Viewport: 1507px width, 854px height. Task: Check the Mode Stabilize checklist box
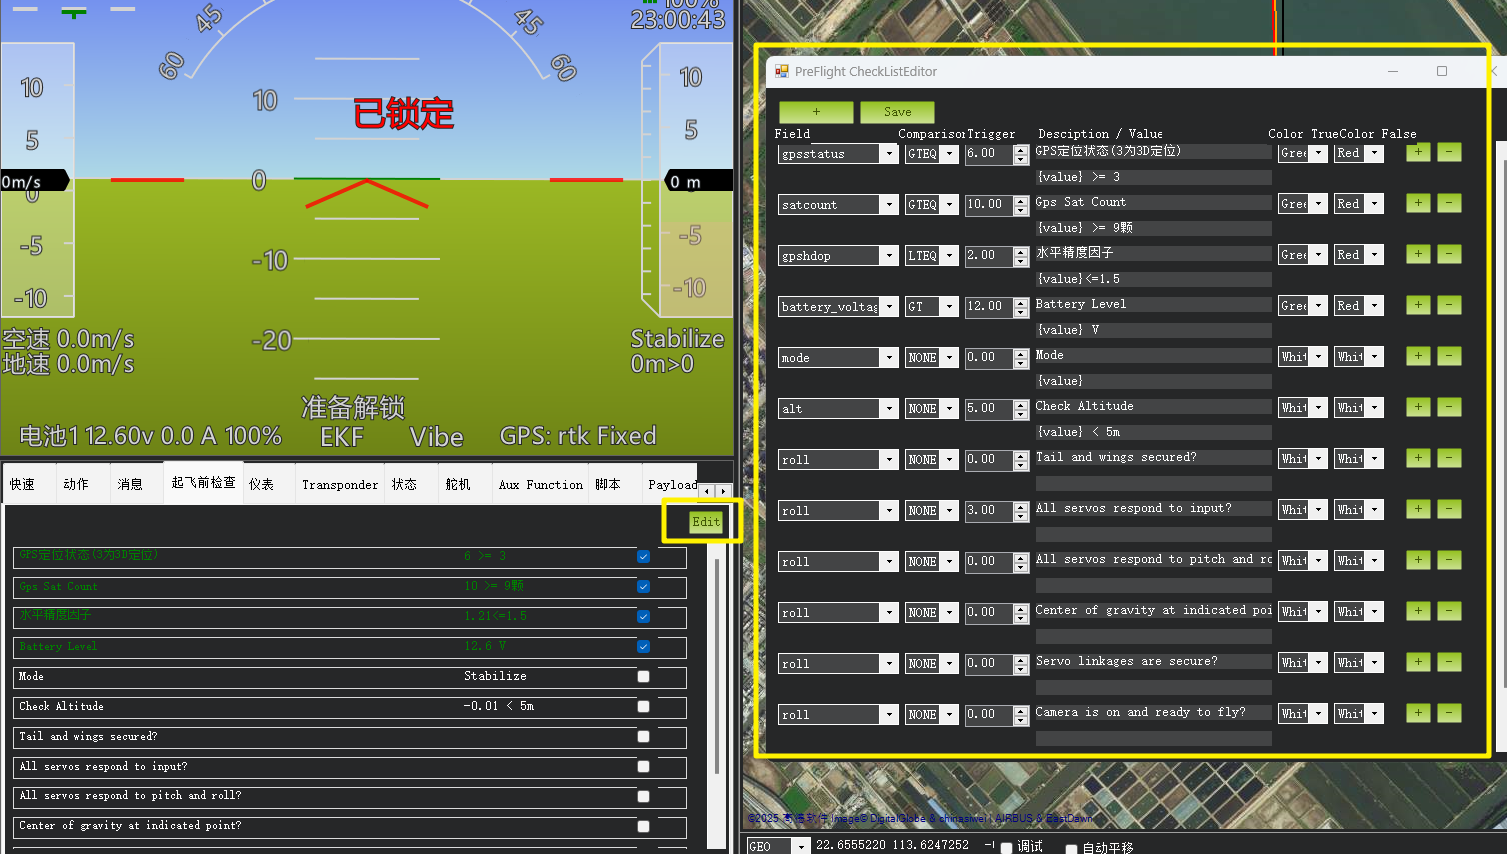(x=643, y=677)
